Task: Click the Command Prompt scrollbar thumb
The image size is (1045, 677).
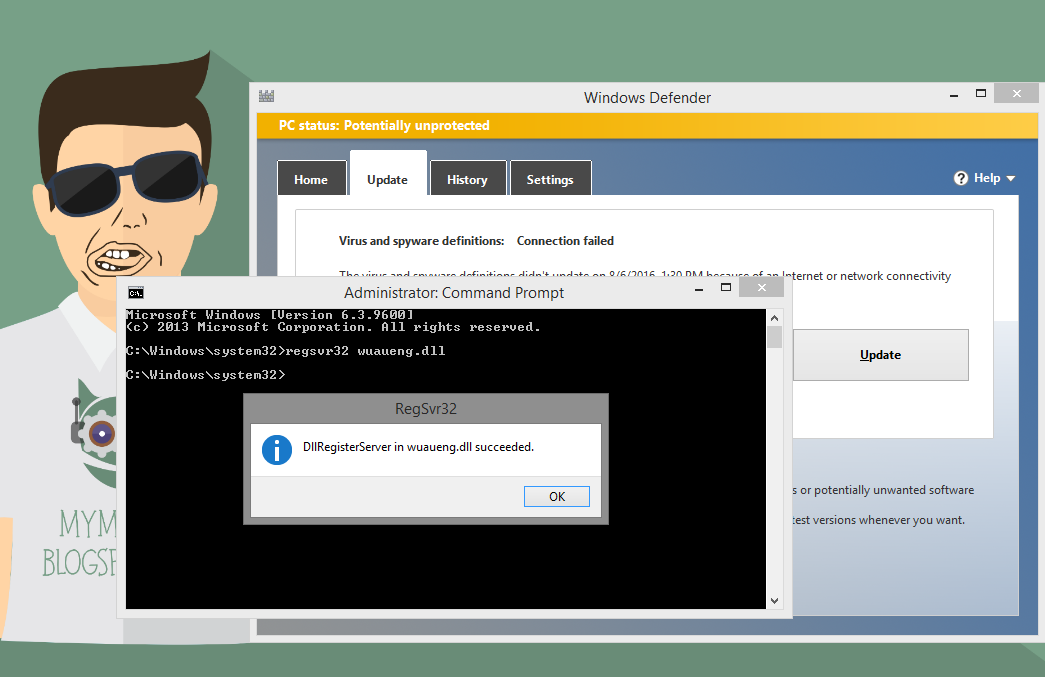Action: coord(774,337)
